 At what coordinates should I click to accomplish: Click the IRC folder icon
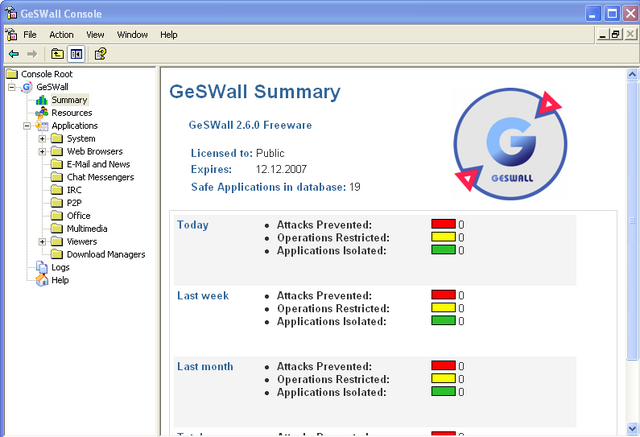[x=57, y=190]
